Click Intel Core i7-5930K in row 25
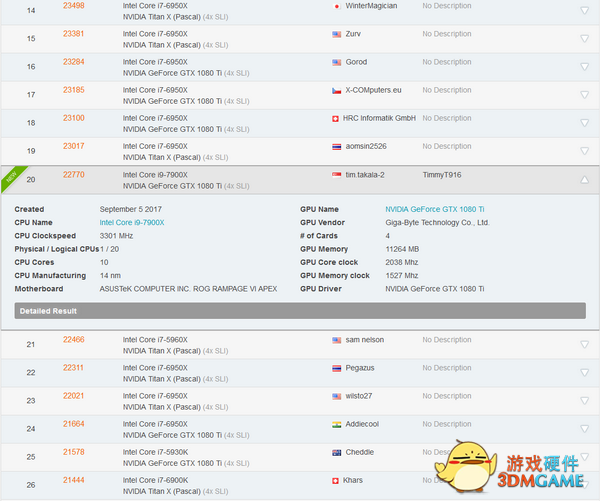 click(x=155, y=452)
